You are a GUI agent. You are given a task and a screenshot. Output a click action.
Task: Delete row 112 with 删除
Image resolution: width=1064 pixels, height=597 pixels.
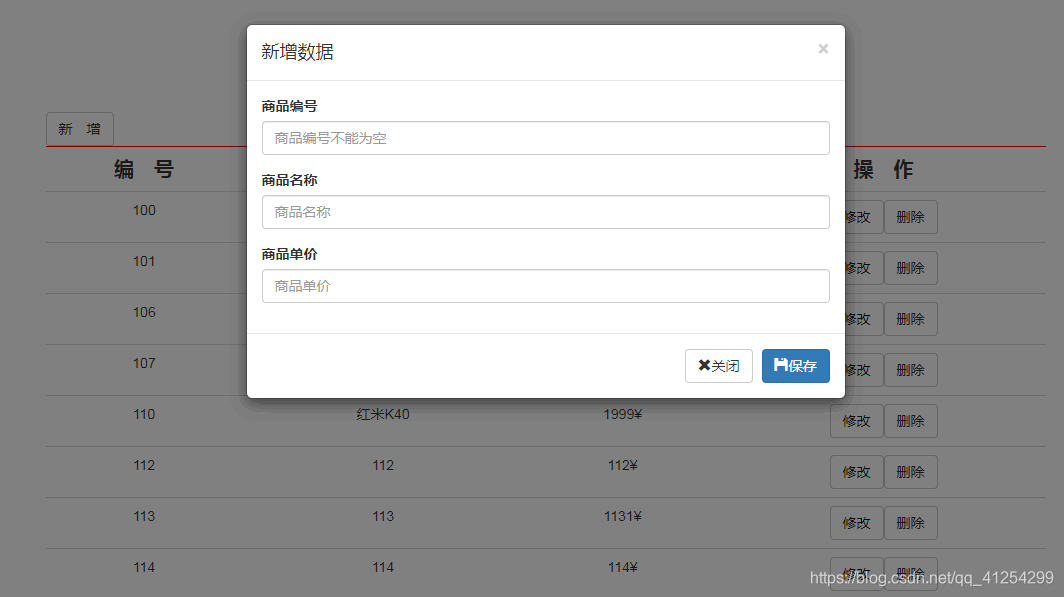(x=911, y=472)
